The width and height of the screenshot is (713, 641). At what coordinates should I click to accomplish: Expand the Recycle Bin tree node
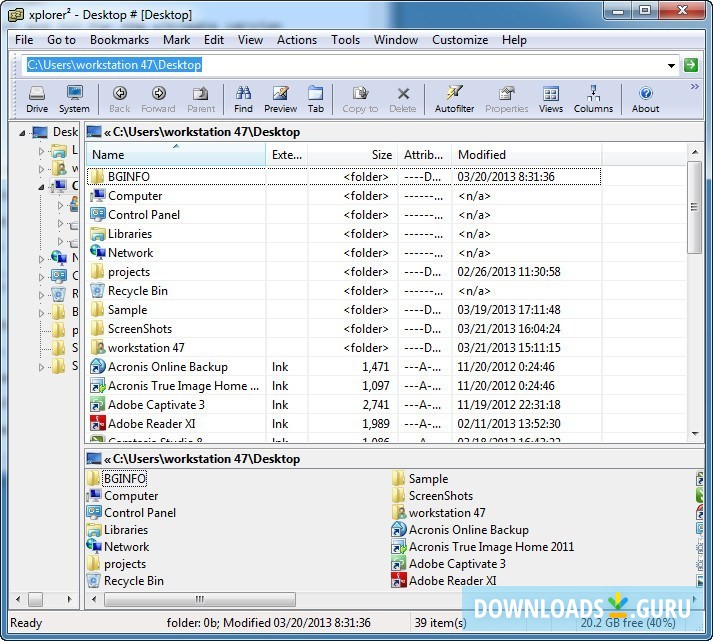point(41,295)
